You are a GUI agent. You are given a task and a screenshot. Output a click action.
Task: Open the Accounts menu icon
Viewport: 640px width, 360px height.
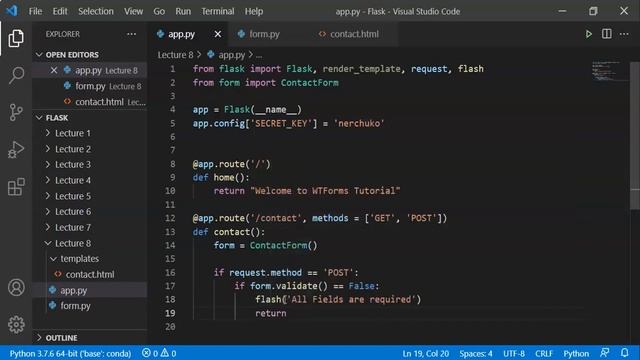pos(16,287)
